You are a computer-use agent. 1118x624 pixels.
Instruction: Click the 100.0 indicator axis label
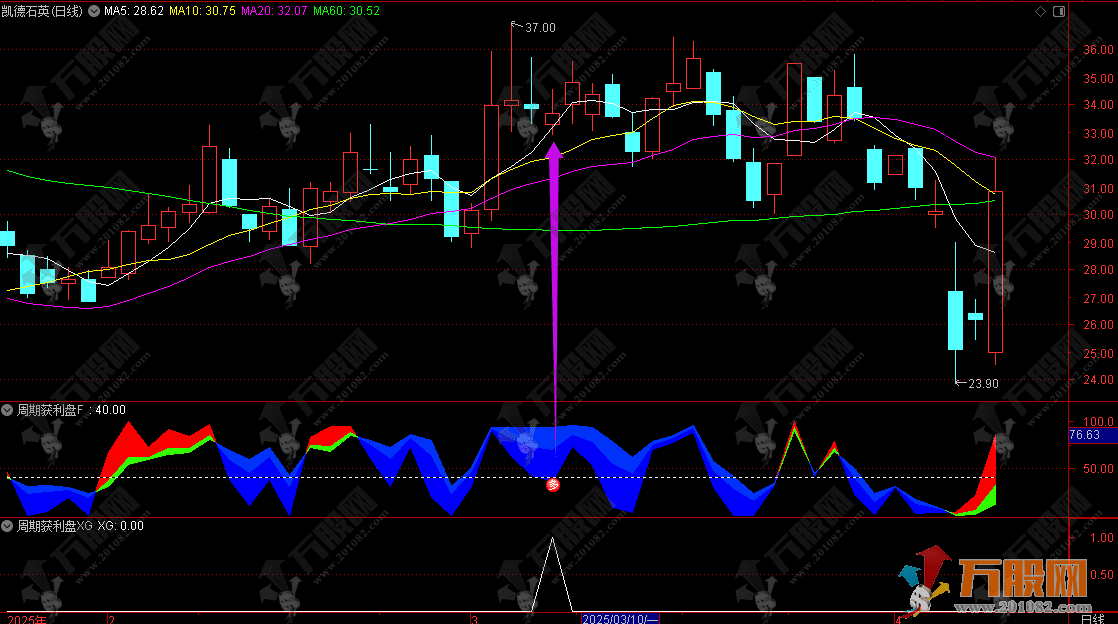coord(1098,421)
